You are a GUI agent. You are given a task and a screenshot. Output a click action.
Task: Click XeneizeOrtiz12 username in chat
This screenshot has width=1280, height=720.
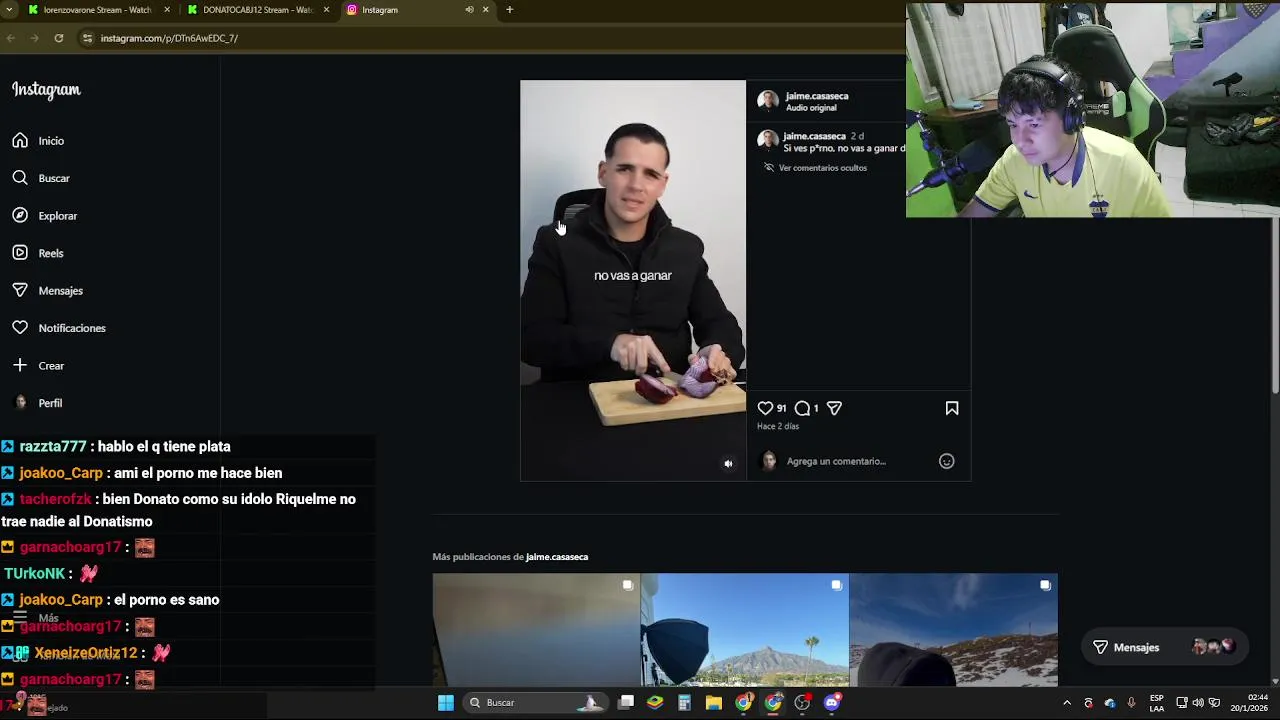point(85,653)
